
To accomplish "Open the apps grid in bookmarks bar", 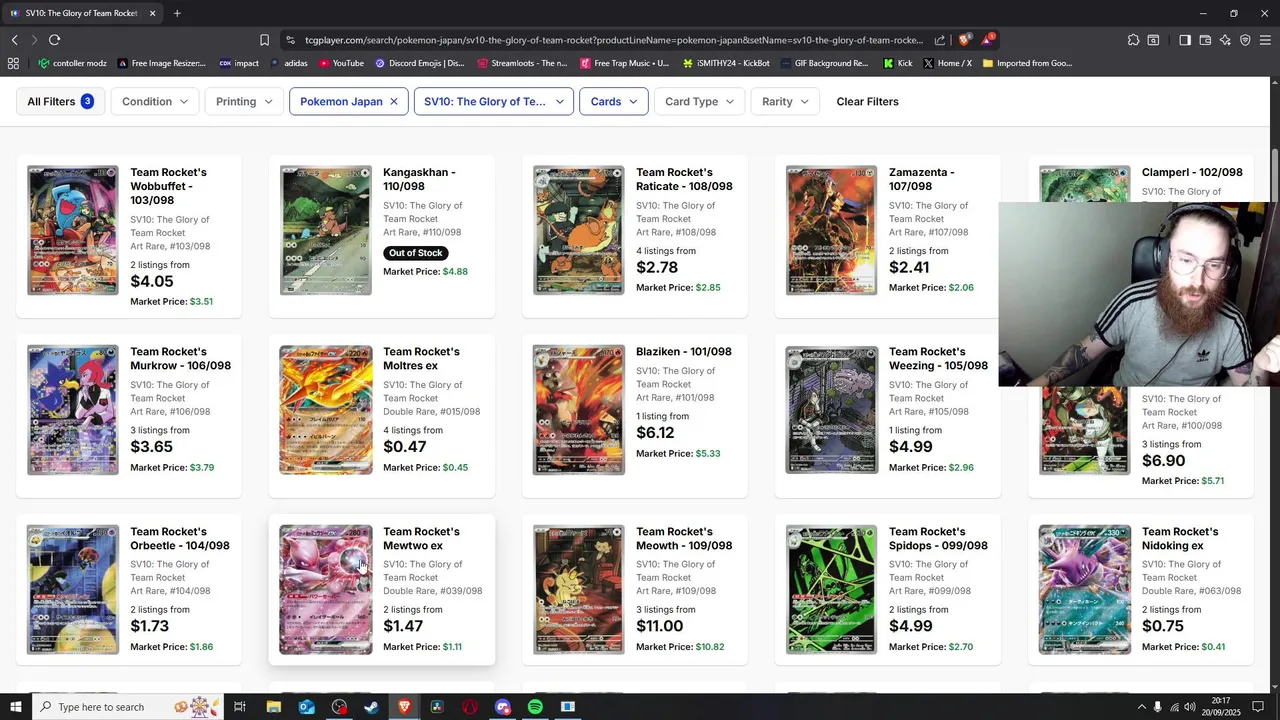I will coord(13,63).
